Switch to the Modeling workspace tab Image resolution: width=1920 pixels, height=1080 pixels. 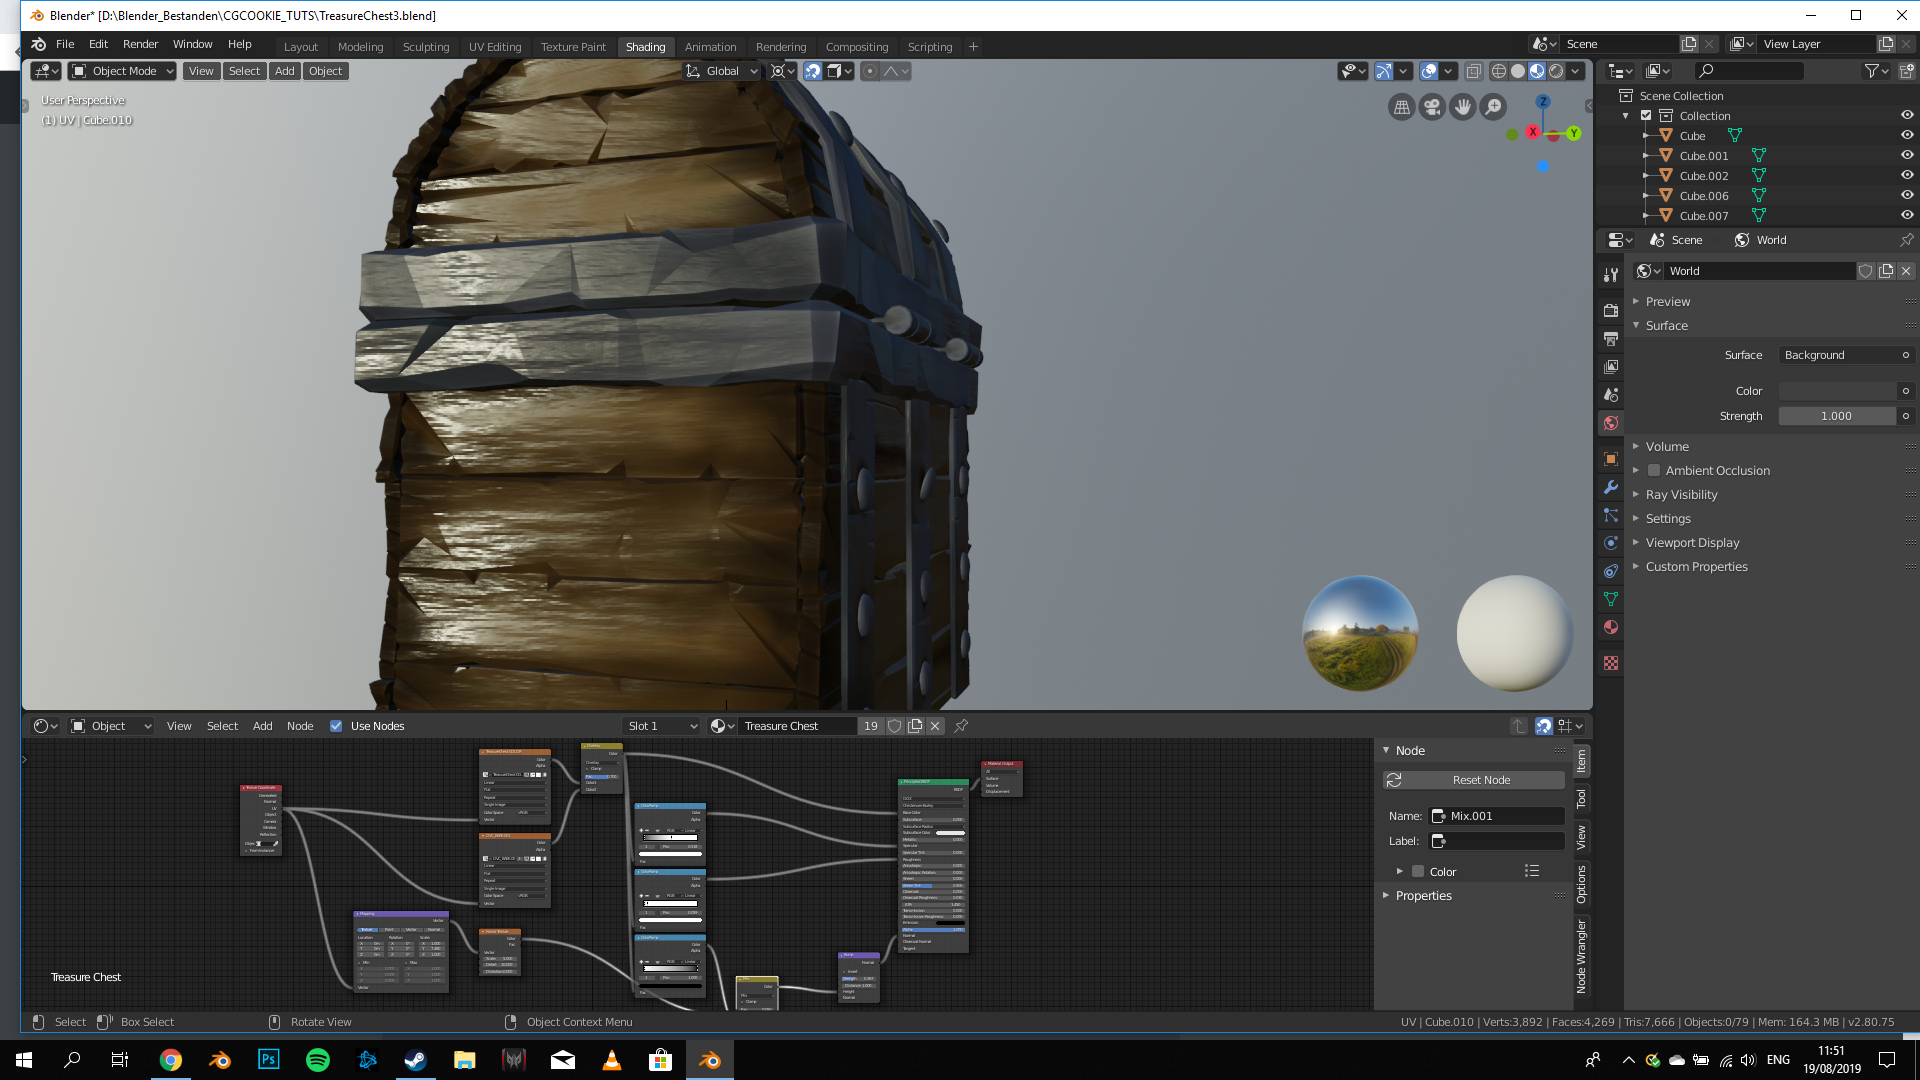tap(360, 47)
